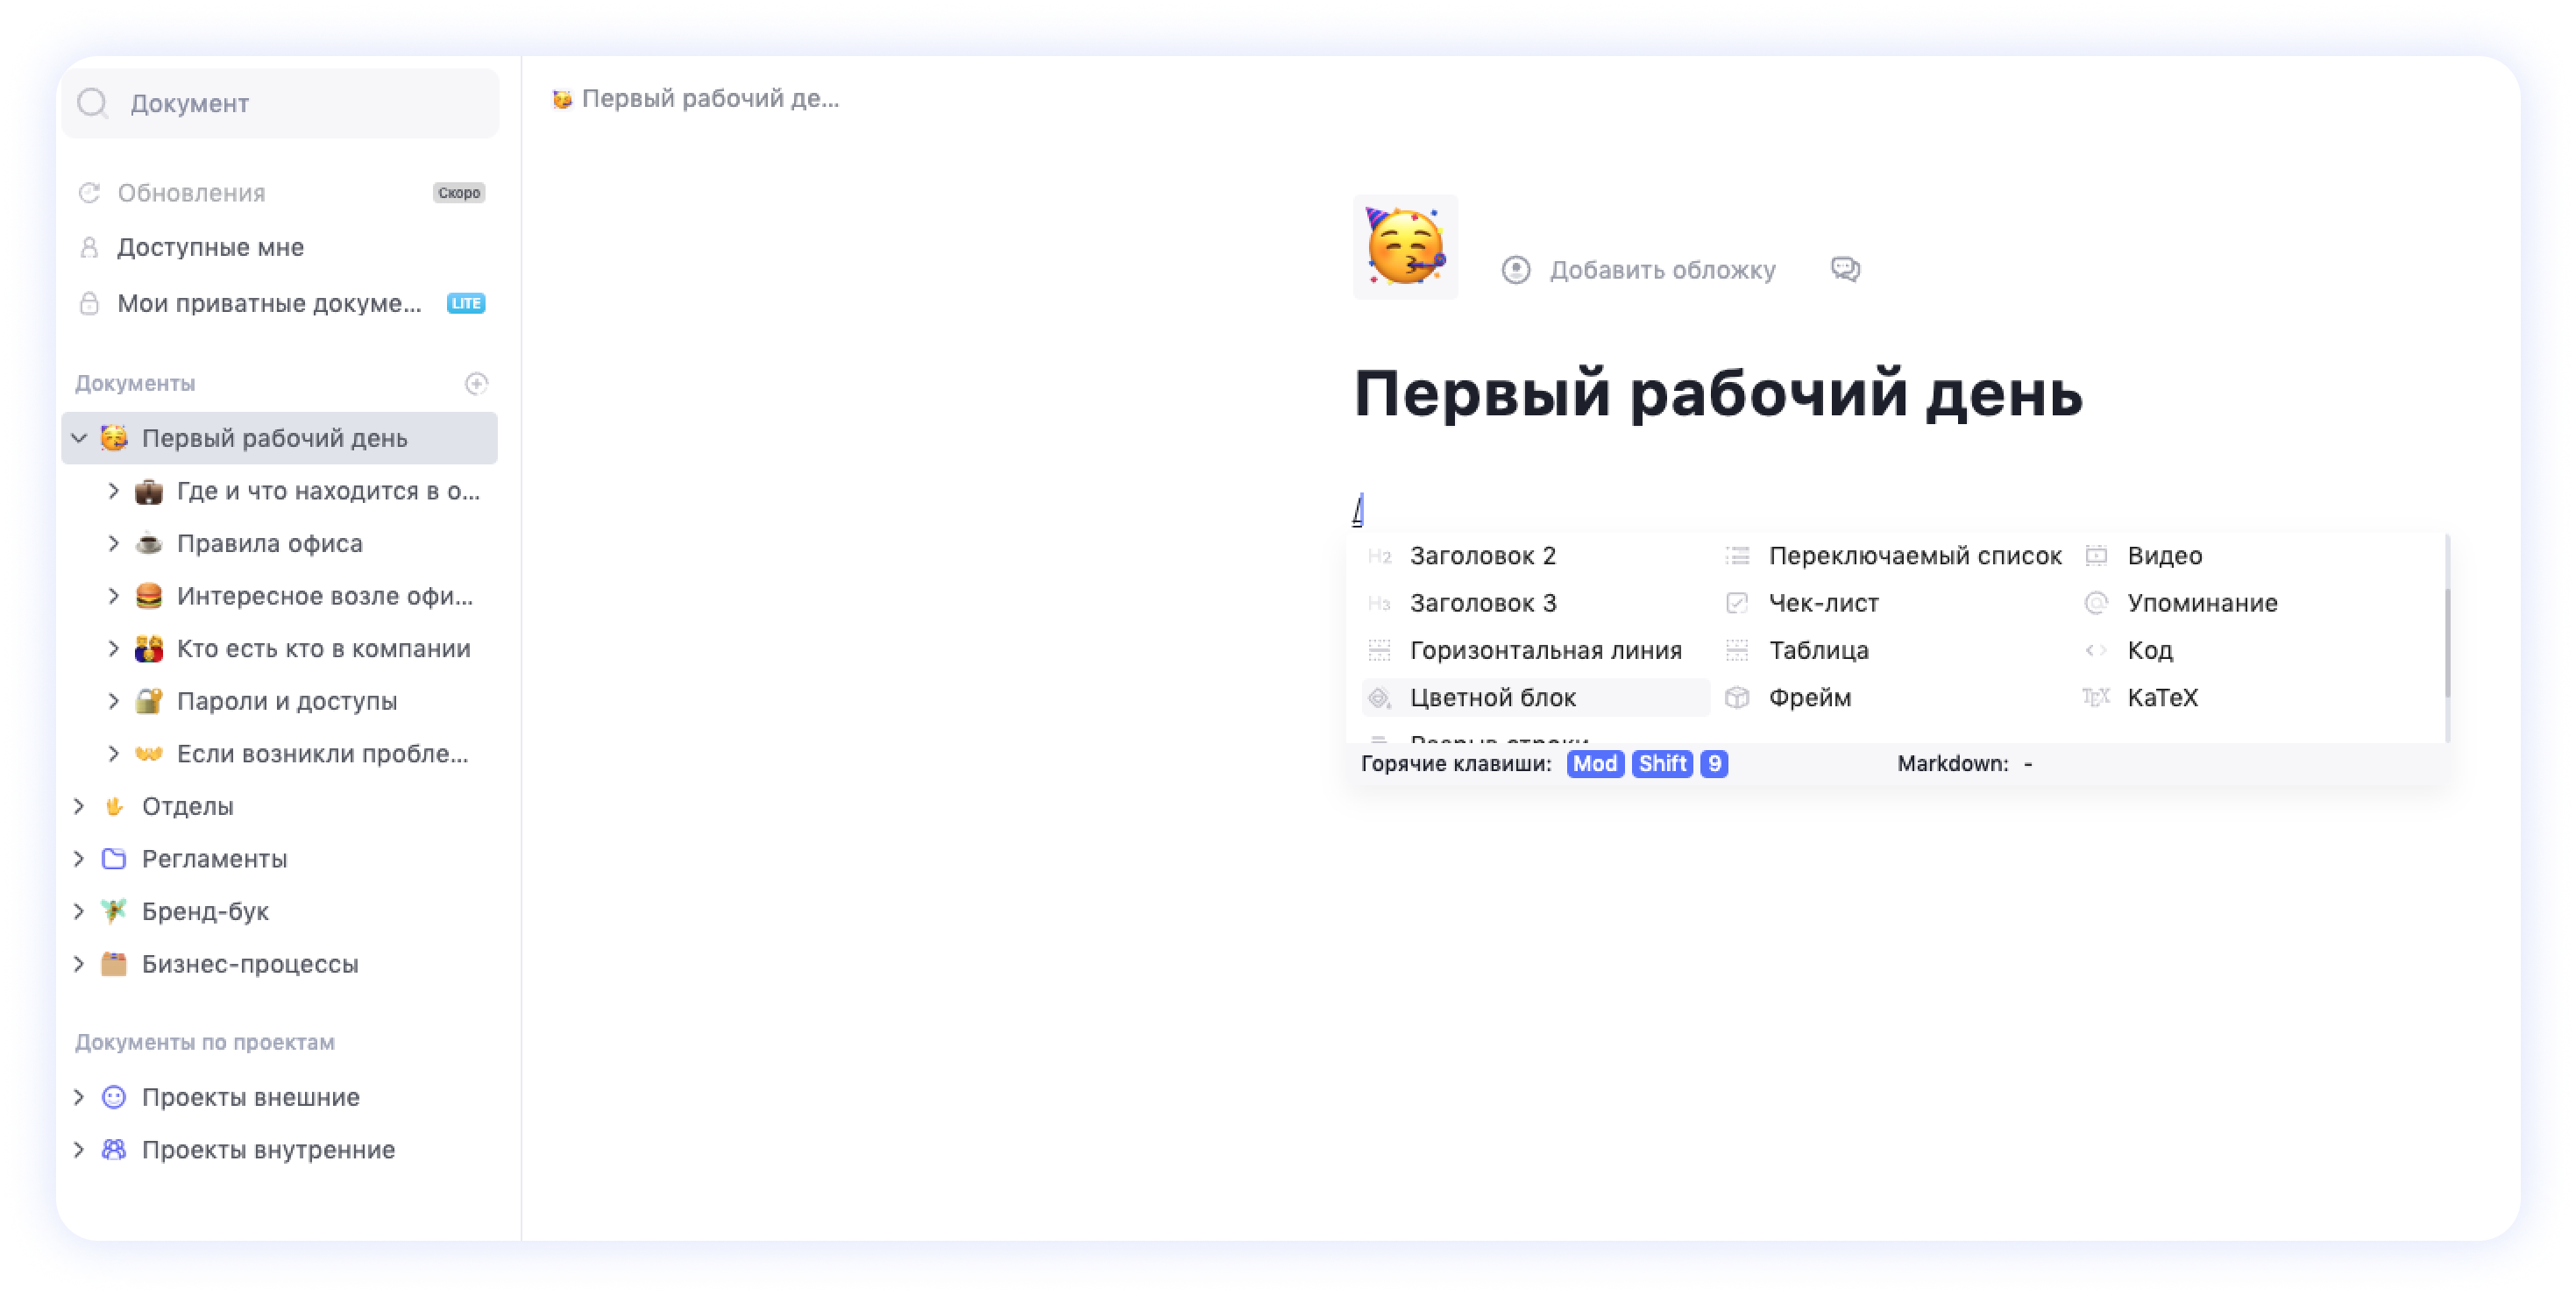Click Добавить обложку button
The image size is (2576, 1296).
coord(1638,270)
